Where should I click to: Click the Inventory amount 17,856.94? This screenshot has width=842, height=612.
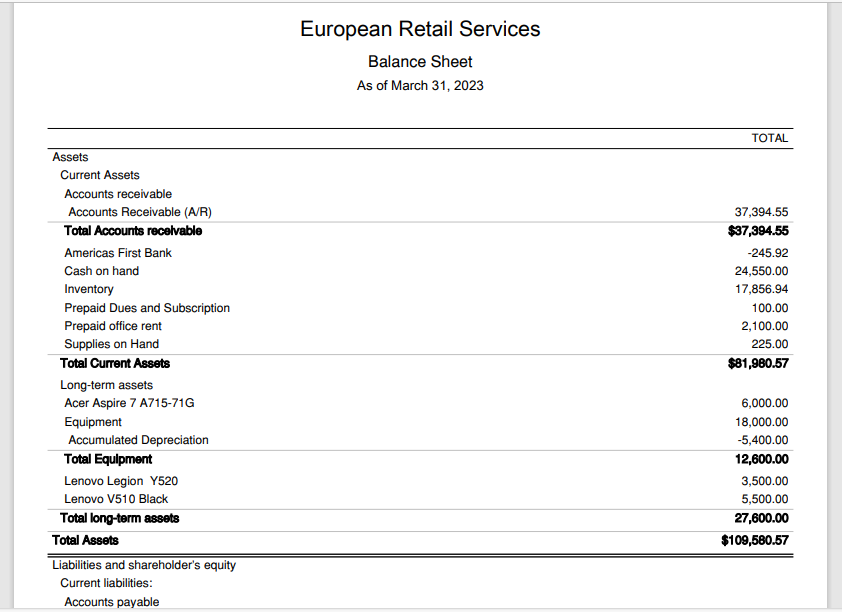pyautogui.click(x=761, y=289)
